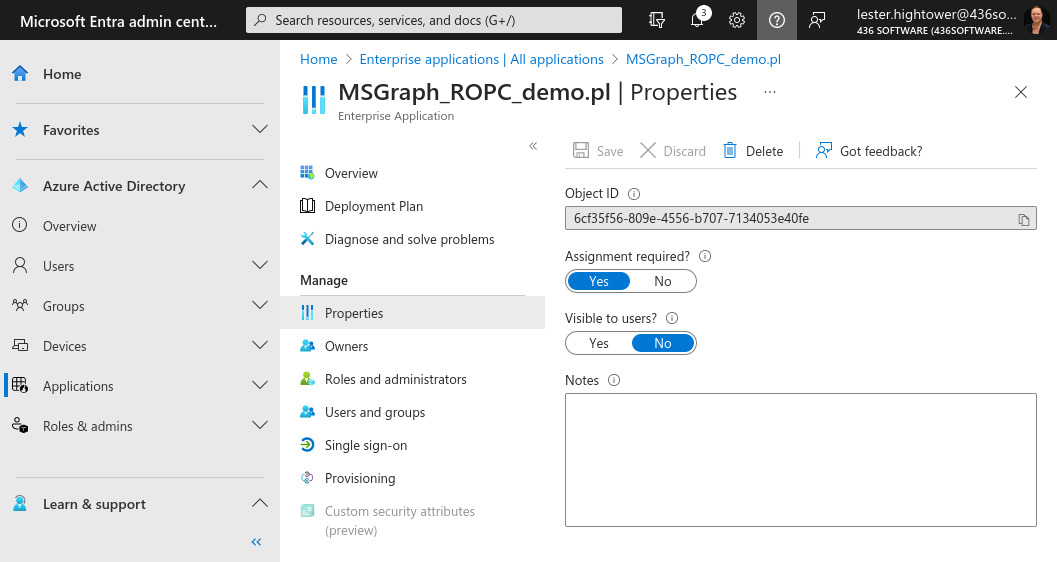
Task: Go to Enterprise applications | All applications breadcrumb
Action: coord(481,59)
